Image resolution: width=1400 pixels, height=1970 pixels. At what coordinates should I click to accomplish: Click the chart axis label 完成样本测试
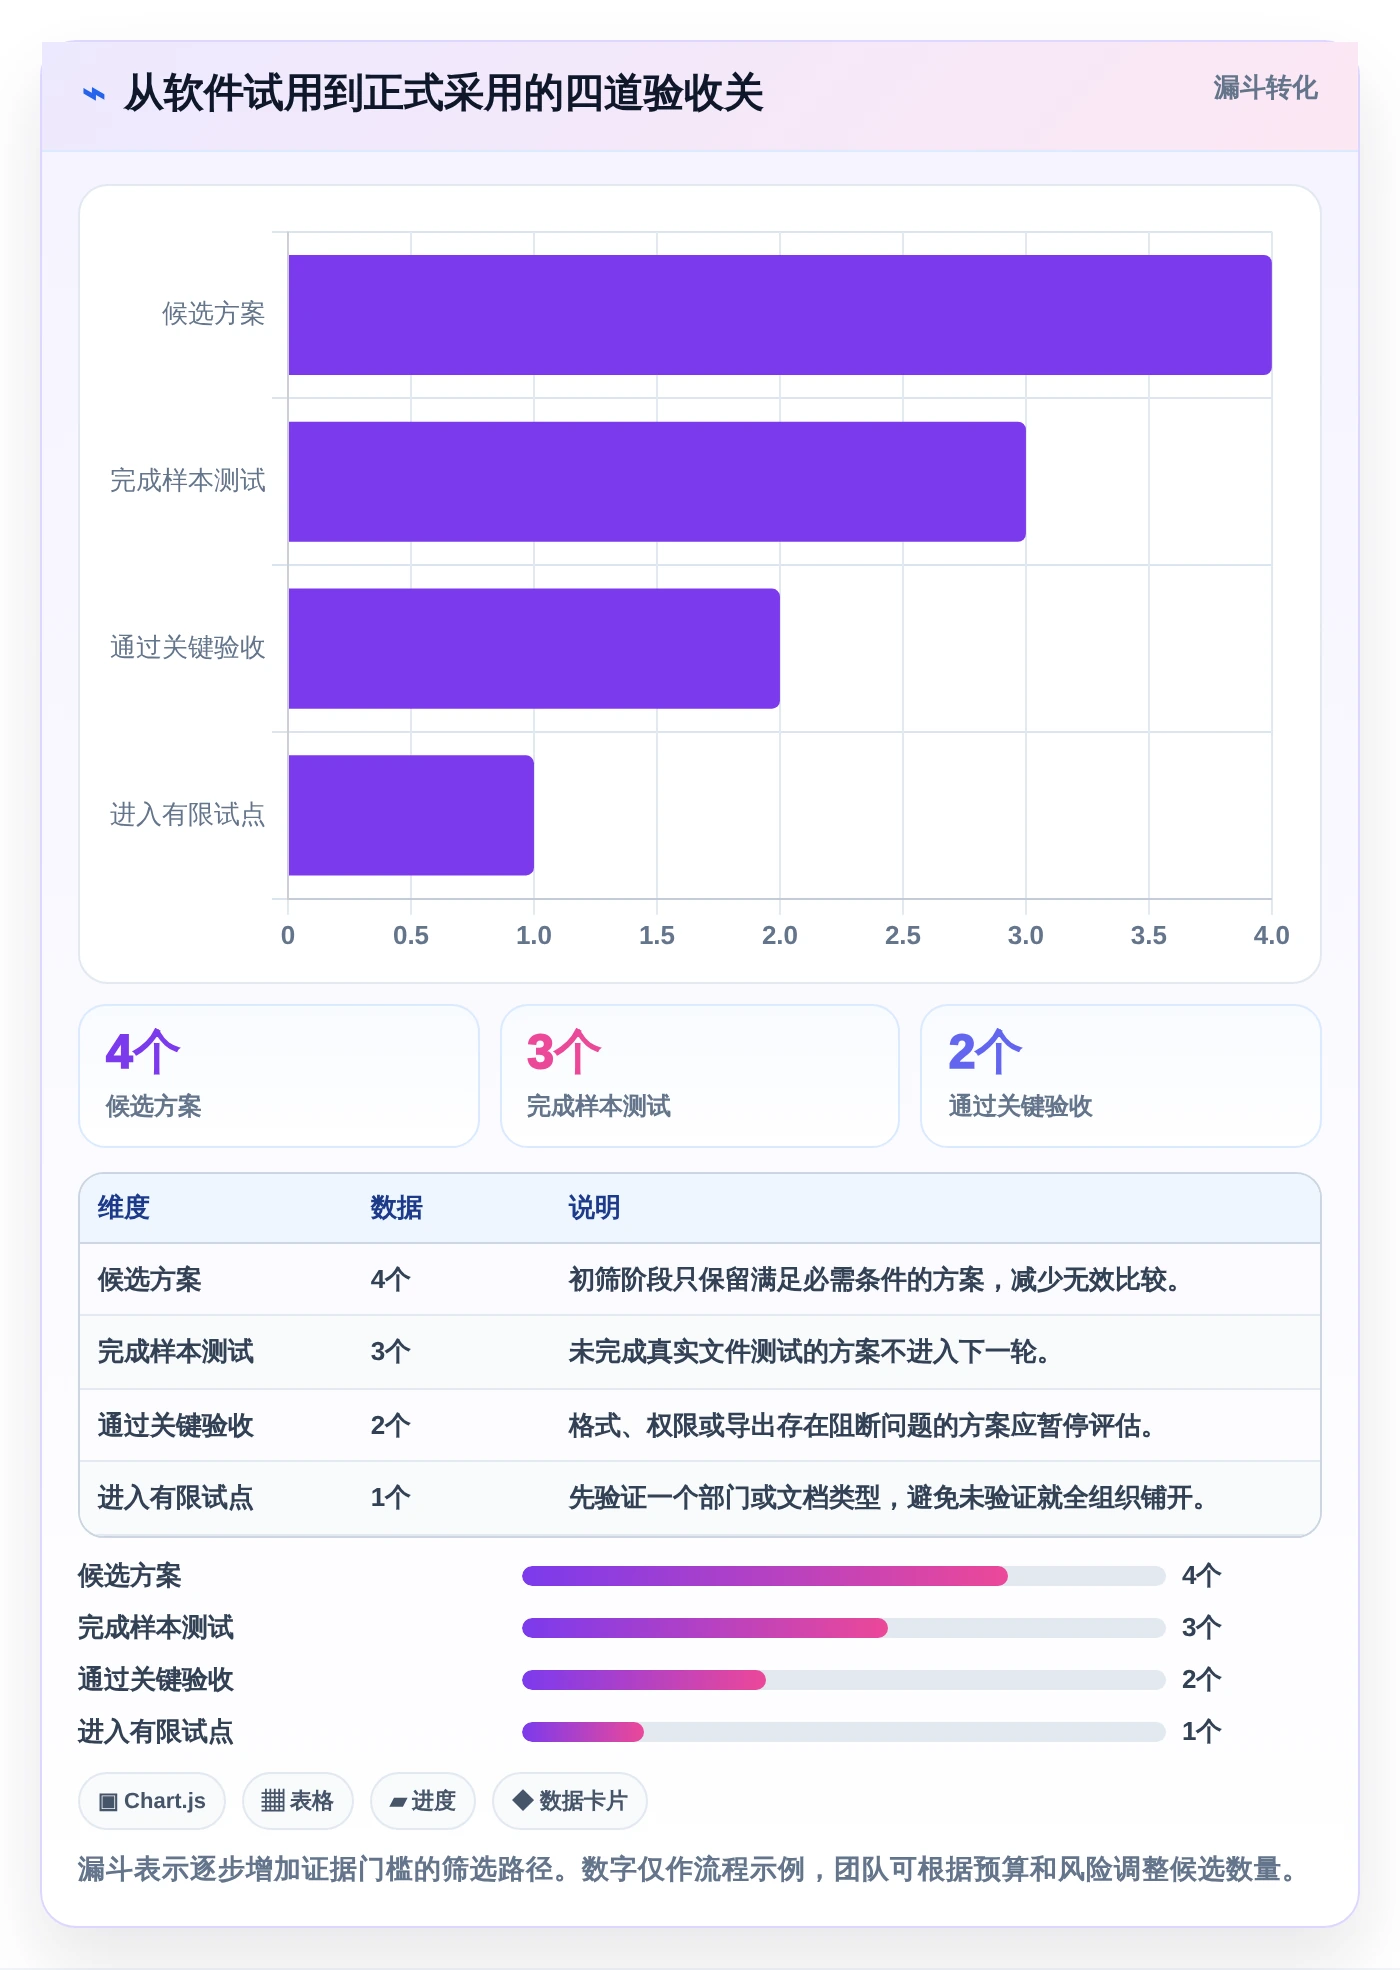click(188, 481)
